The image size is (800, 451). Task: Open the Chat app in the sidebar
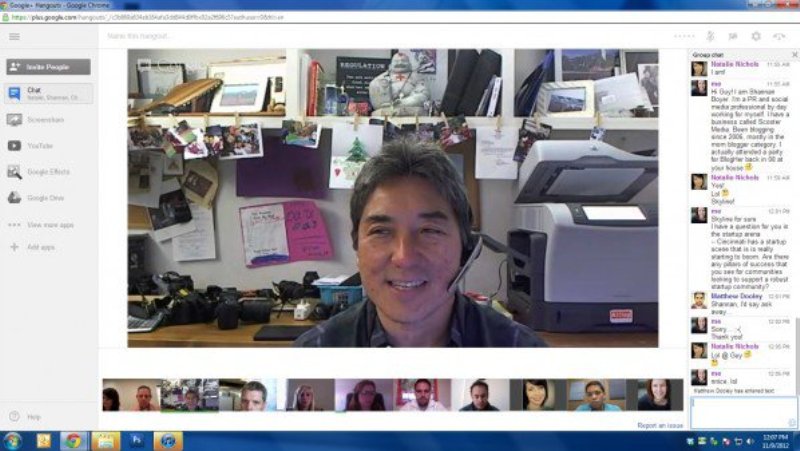point(47,94)
